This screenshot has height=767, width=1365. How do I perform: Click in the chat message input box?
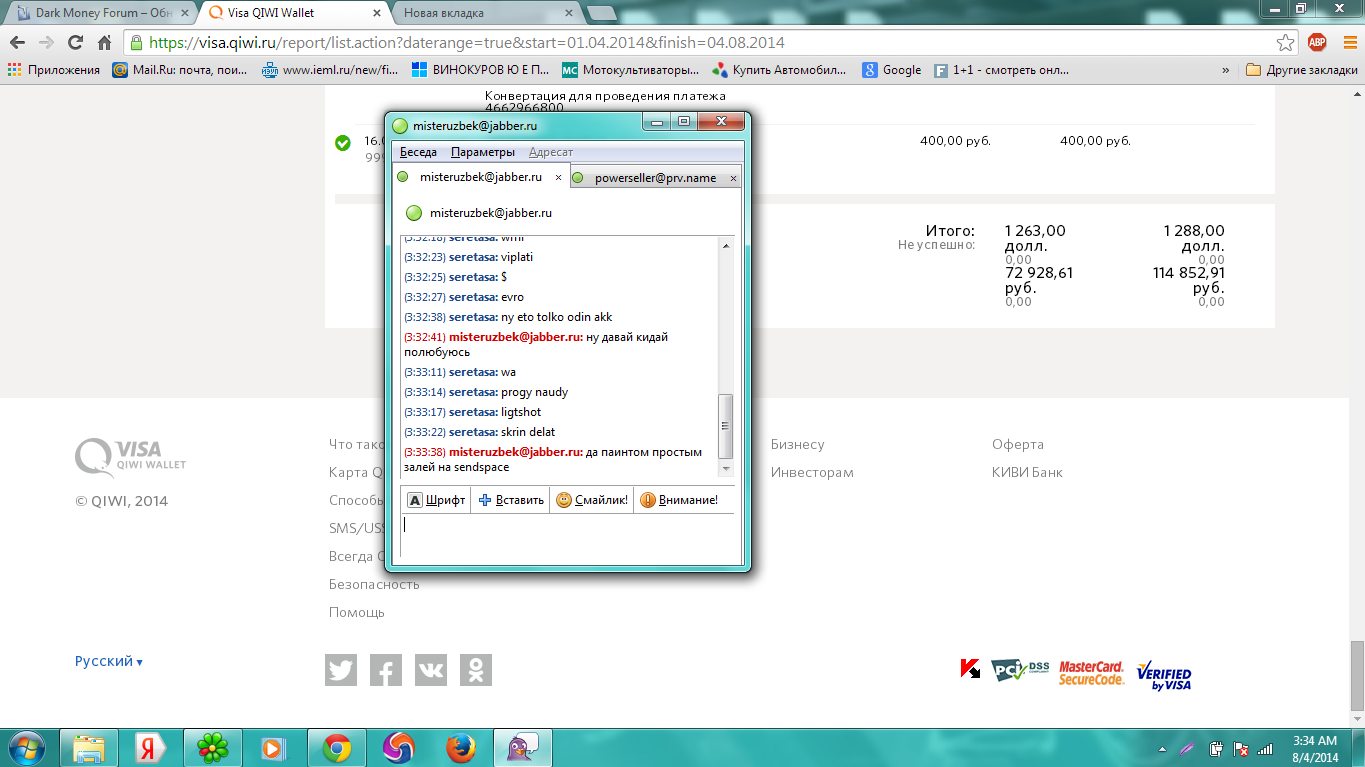tap(567, 535)
